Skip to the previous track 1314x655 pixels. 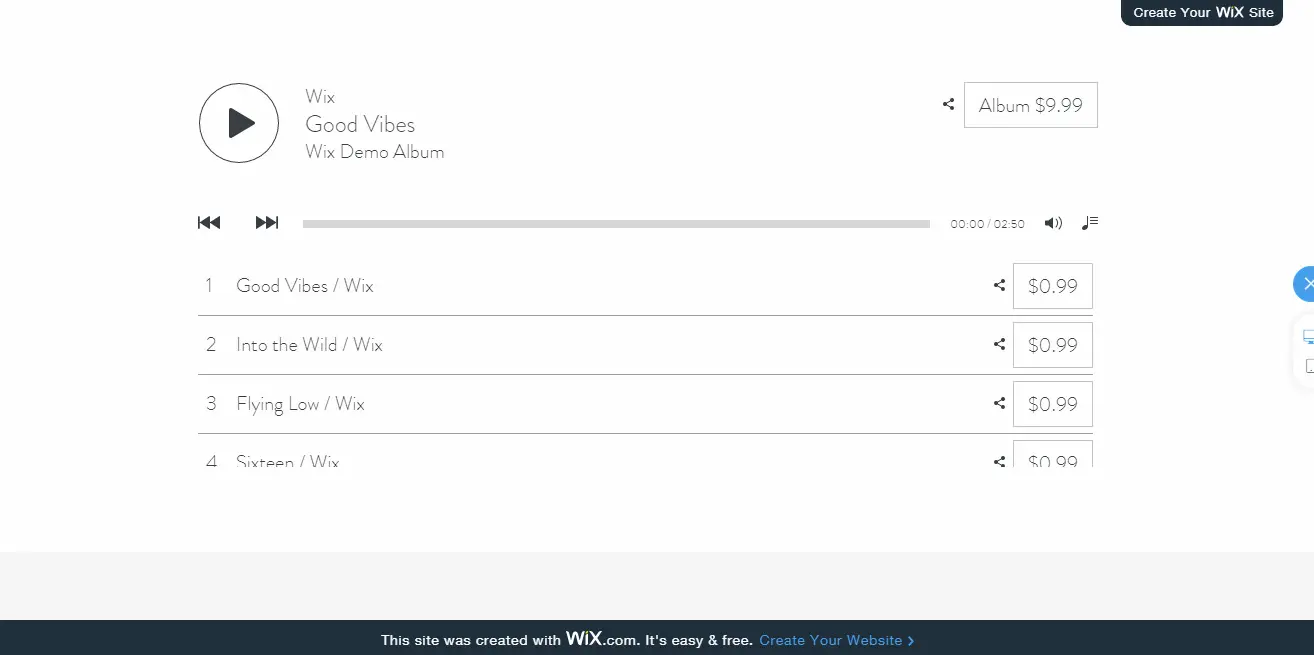click(209, 223)
